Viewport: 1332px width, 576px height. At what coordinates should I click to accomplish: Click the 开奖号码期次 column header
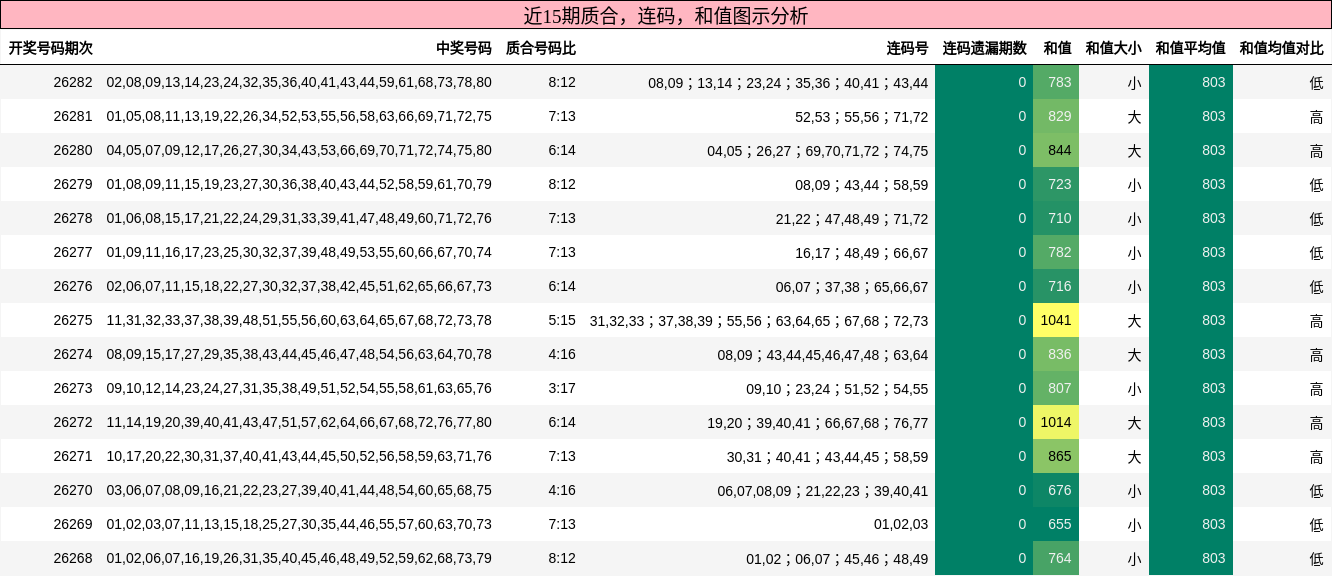51,48
